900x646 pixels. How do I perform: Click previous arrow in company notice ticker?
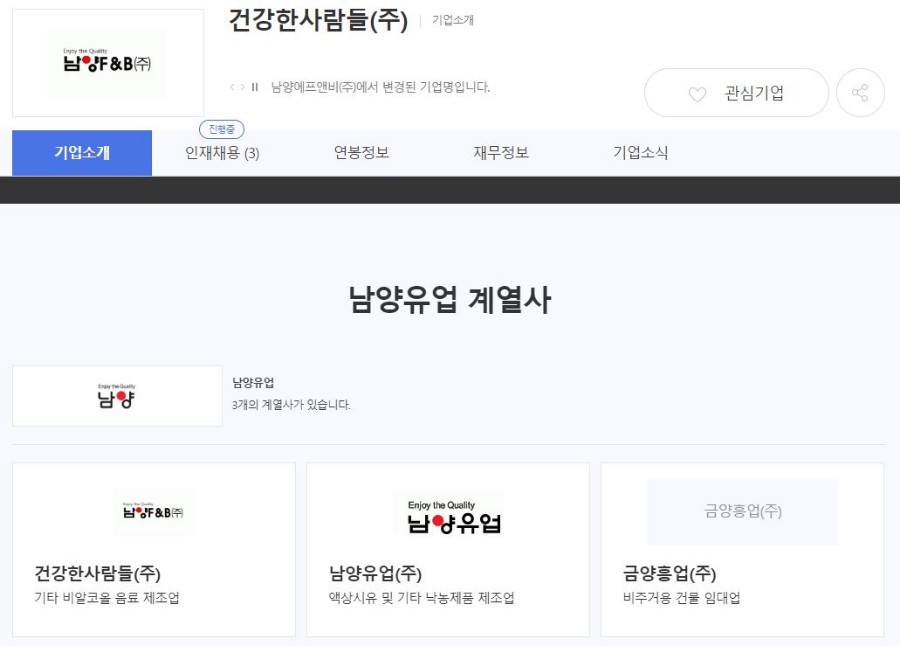[x=232, y=87]
